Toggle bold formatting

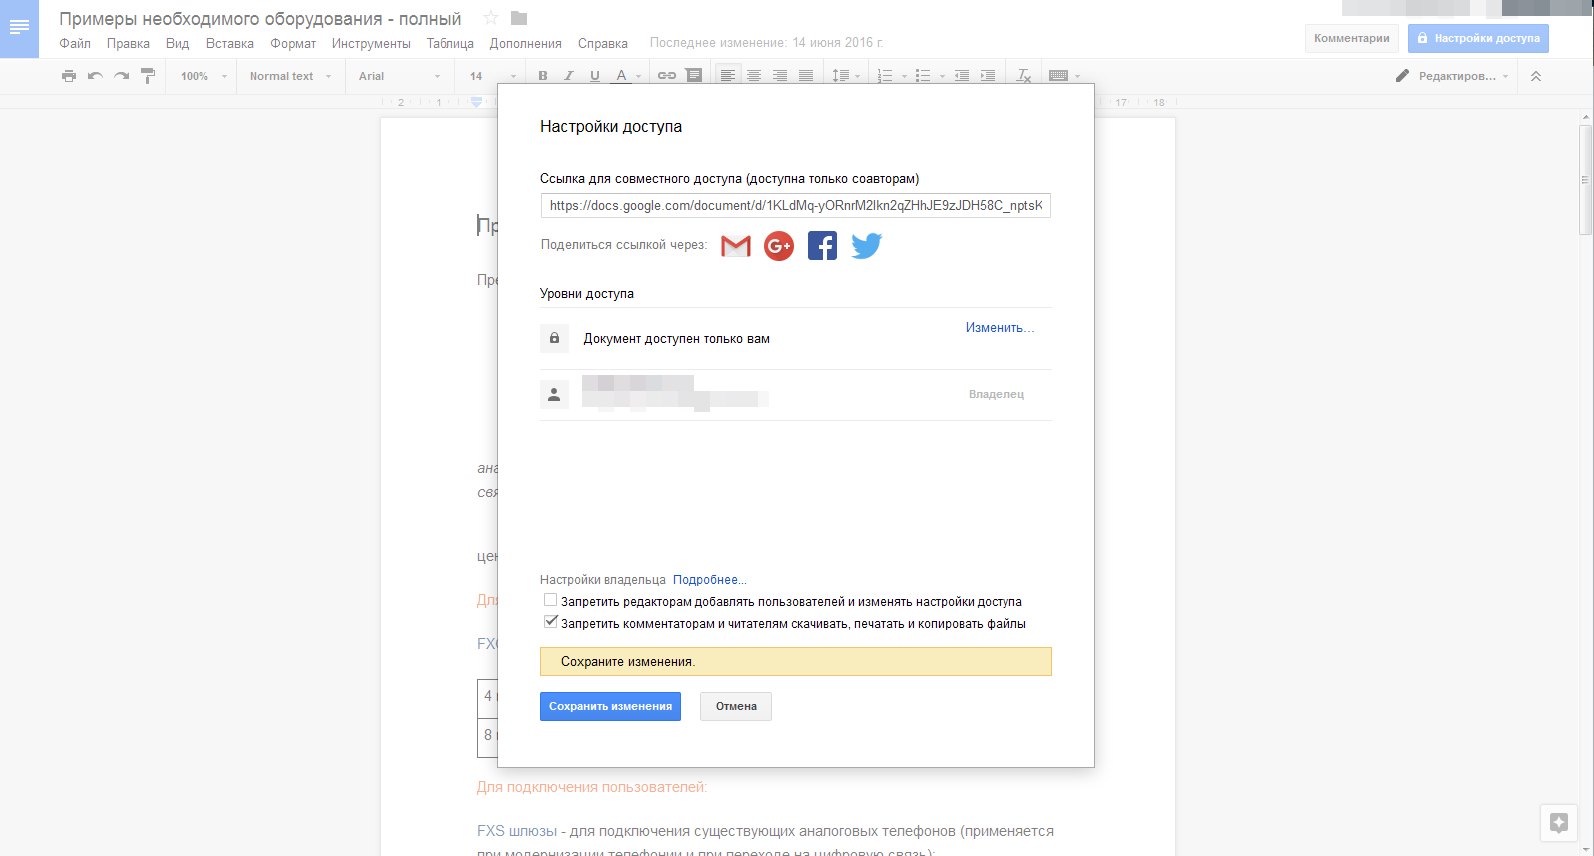[x=543, y=76]
